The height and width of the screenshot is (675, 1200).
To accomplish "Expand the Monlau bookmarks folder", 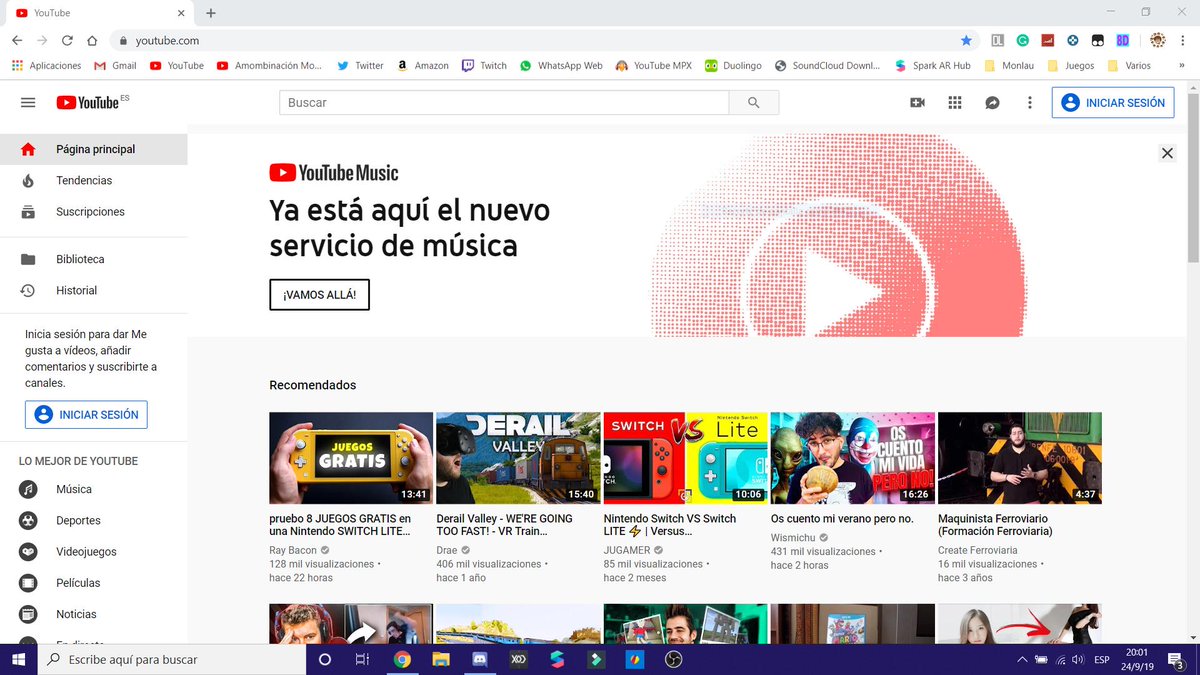I will click(x=1008, y=65).
